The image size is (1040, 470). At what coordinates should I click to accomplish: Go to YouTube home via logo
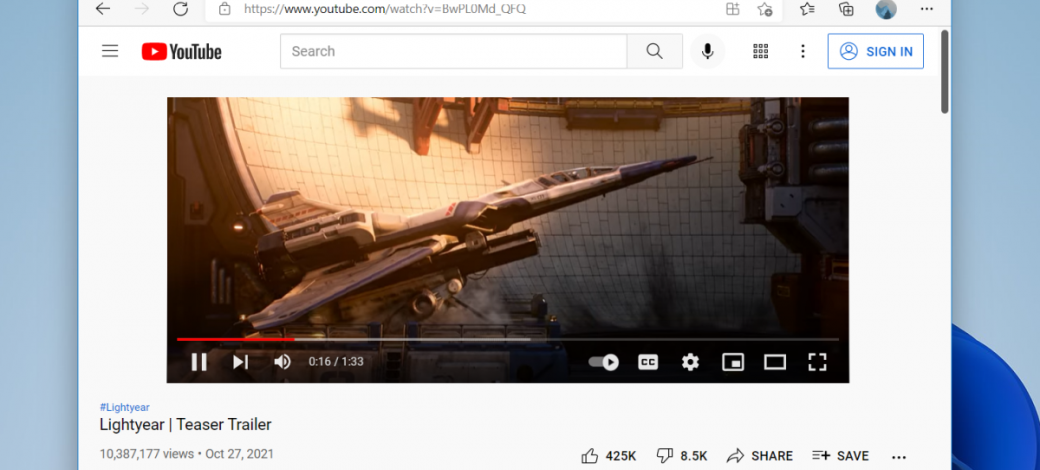pyautogui.click(x=182, y=52)
